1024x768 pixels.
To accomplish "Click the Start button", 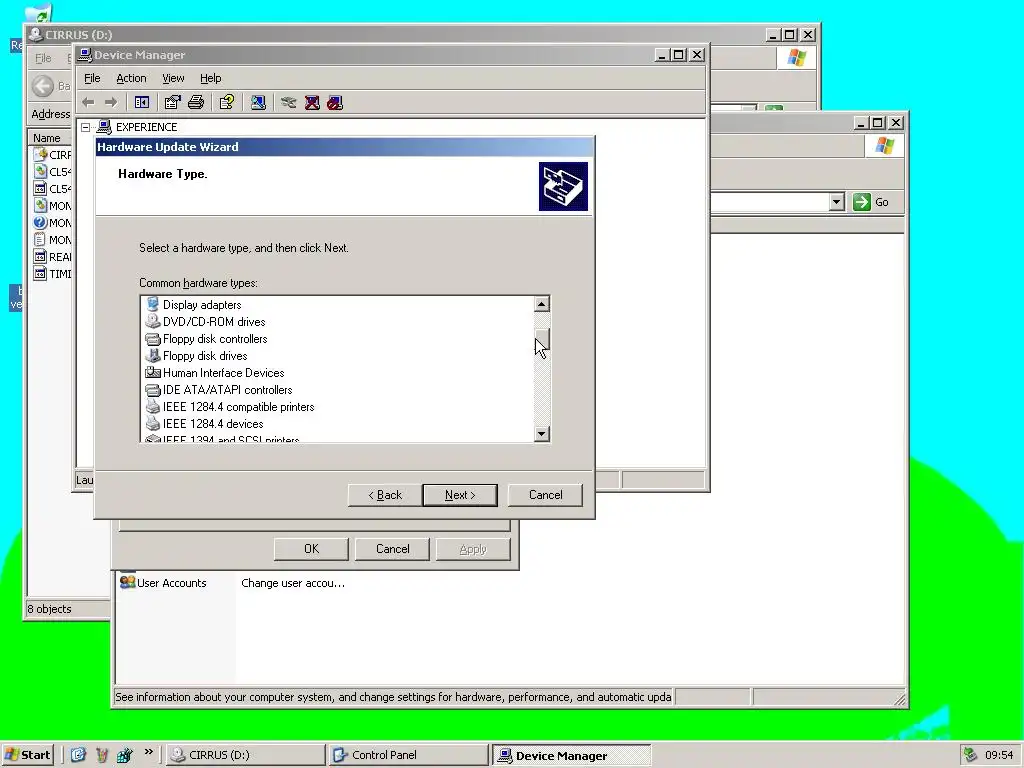I will [27, 755].
